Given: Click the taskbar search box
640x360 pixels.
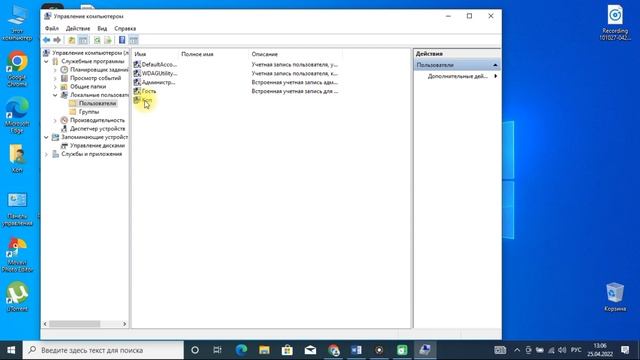Looking at the screenshot, I should (103, 350).
